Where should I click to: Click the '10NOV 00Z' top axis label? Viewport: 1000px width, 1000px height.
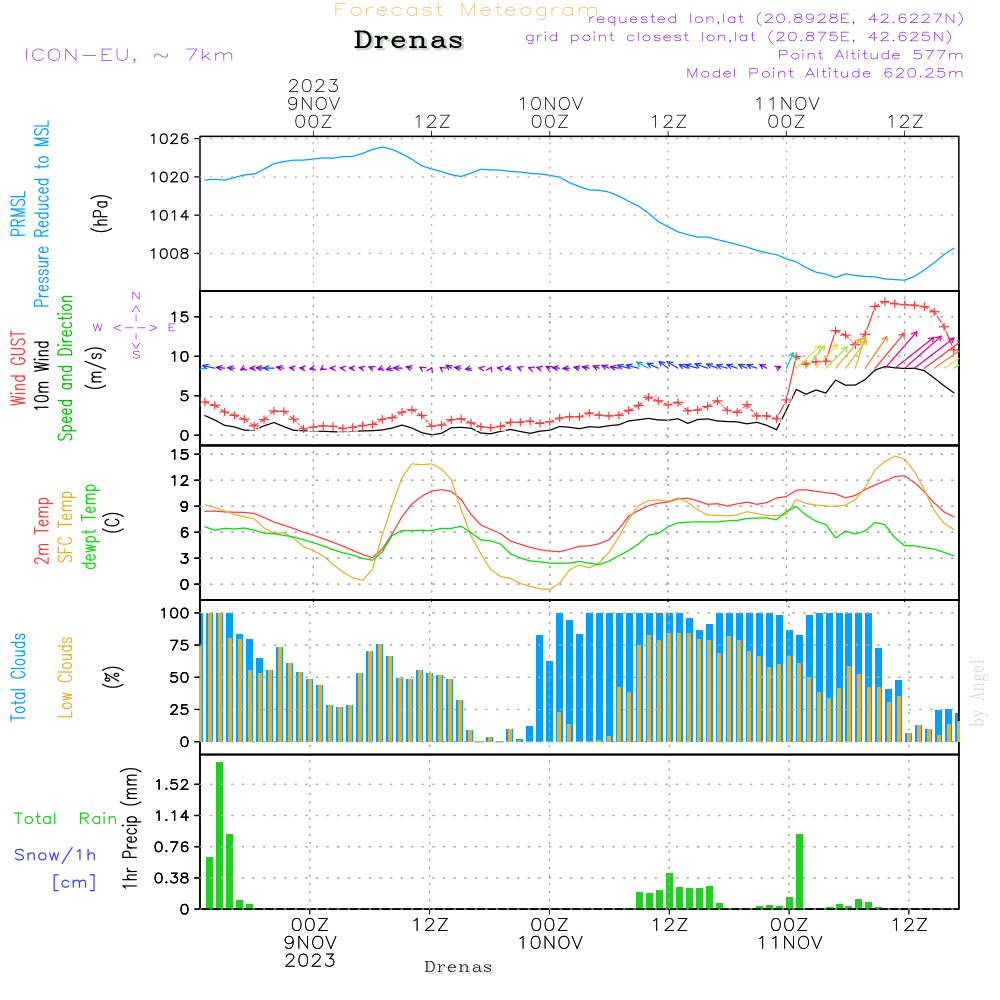(x=550, y=112)
